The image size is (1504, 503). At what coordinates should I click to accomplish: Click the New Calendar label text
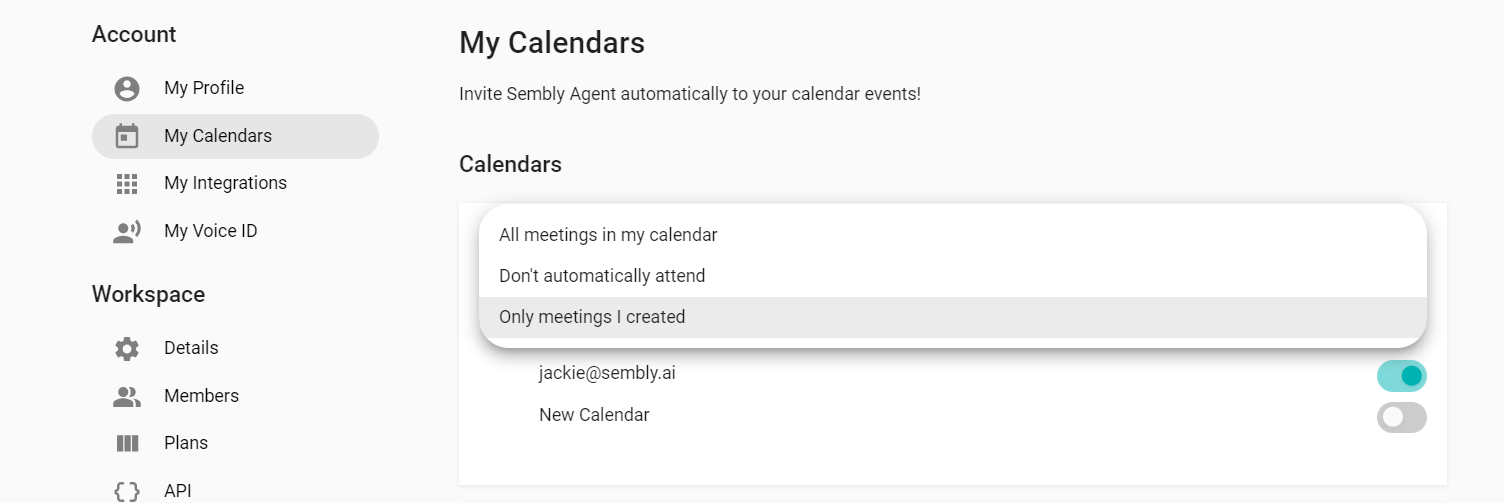pyautogui.click(x=594, y=415)
